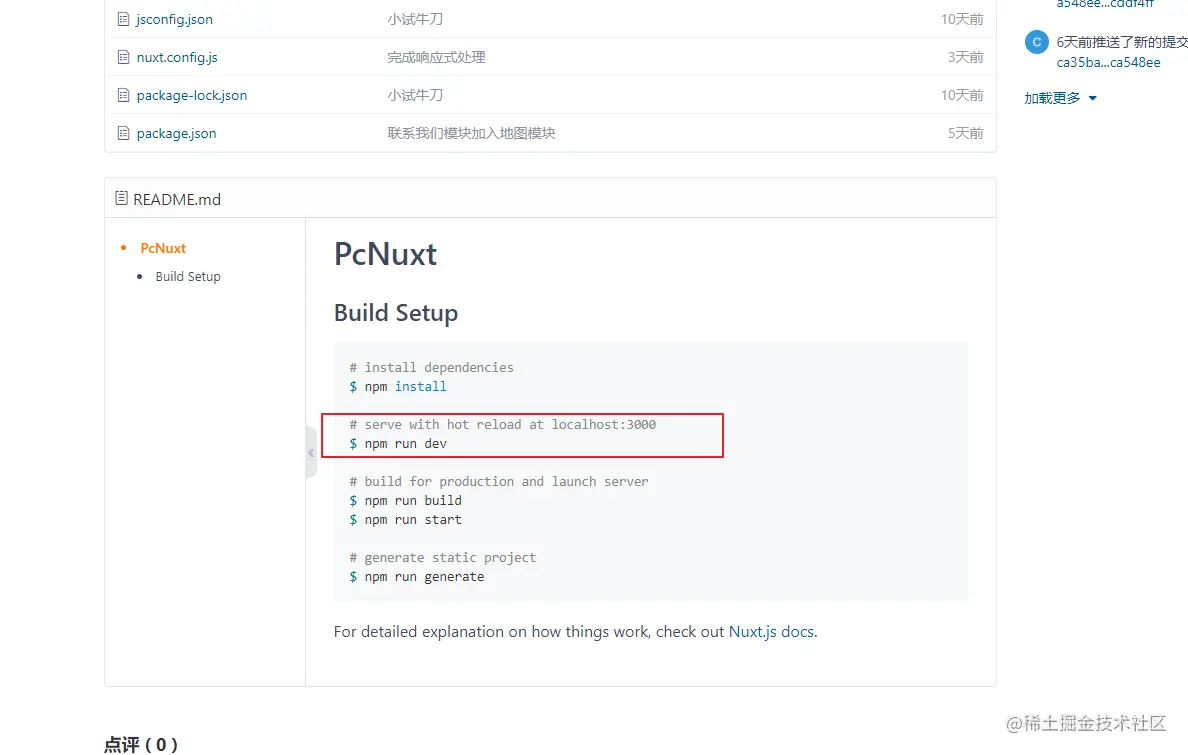Click 加载更多 to load more activity
Viewport: 1188px width, 755px height.
tap(1052, 98)
